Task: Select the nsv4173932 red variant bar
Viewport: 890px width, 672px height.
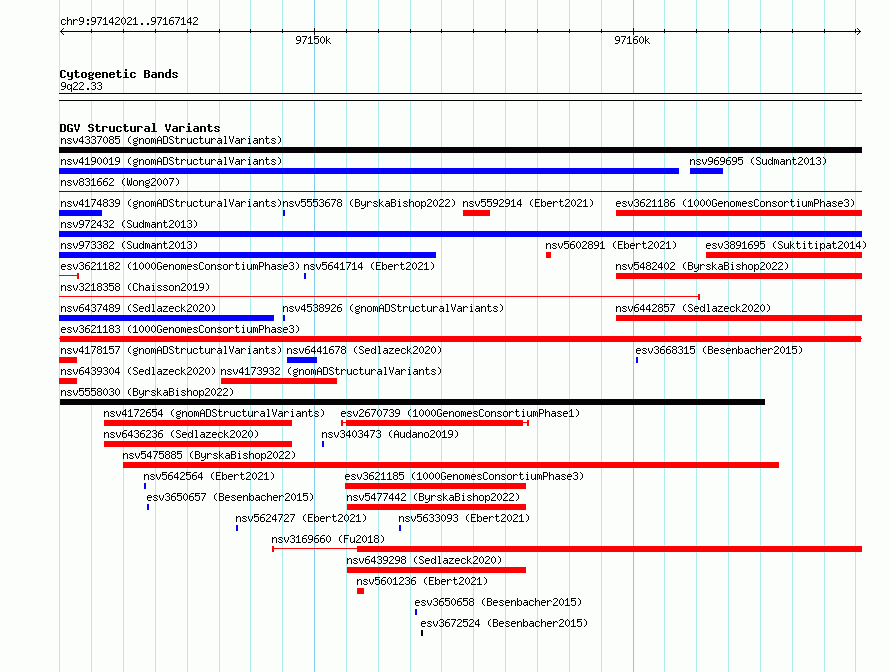Action: (279, 381)
